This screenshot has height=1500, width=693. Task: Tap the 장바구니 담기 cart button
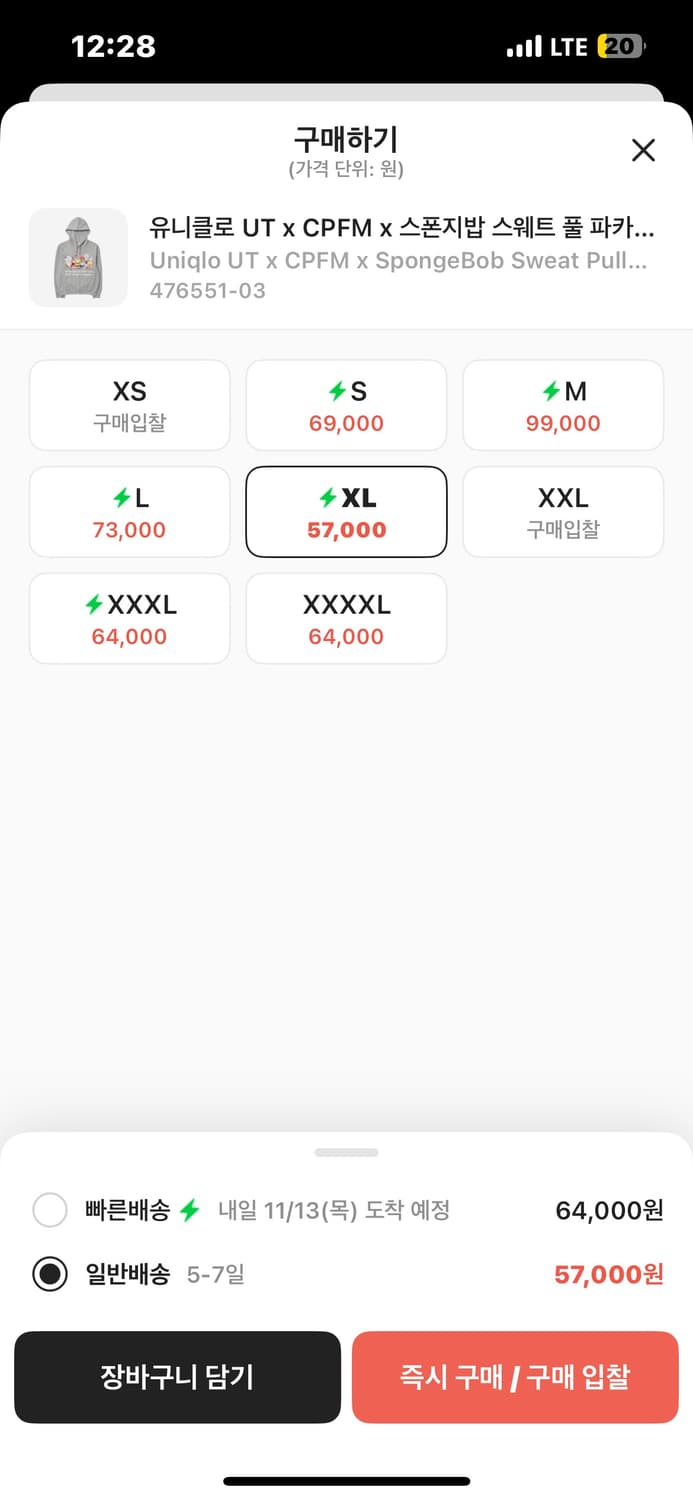point(177,1377)
